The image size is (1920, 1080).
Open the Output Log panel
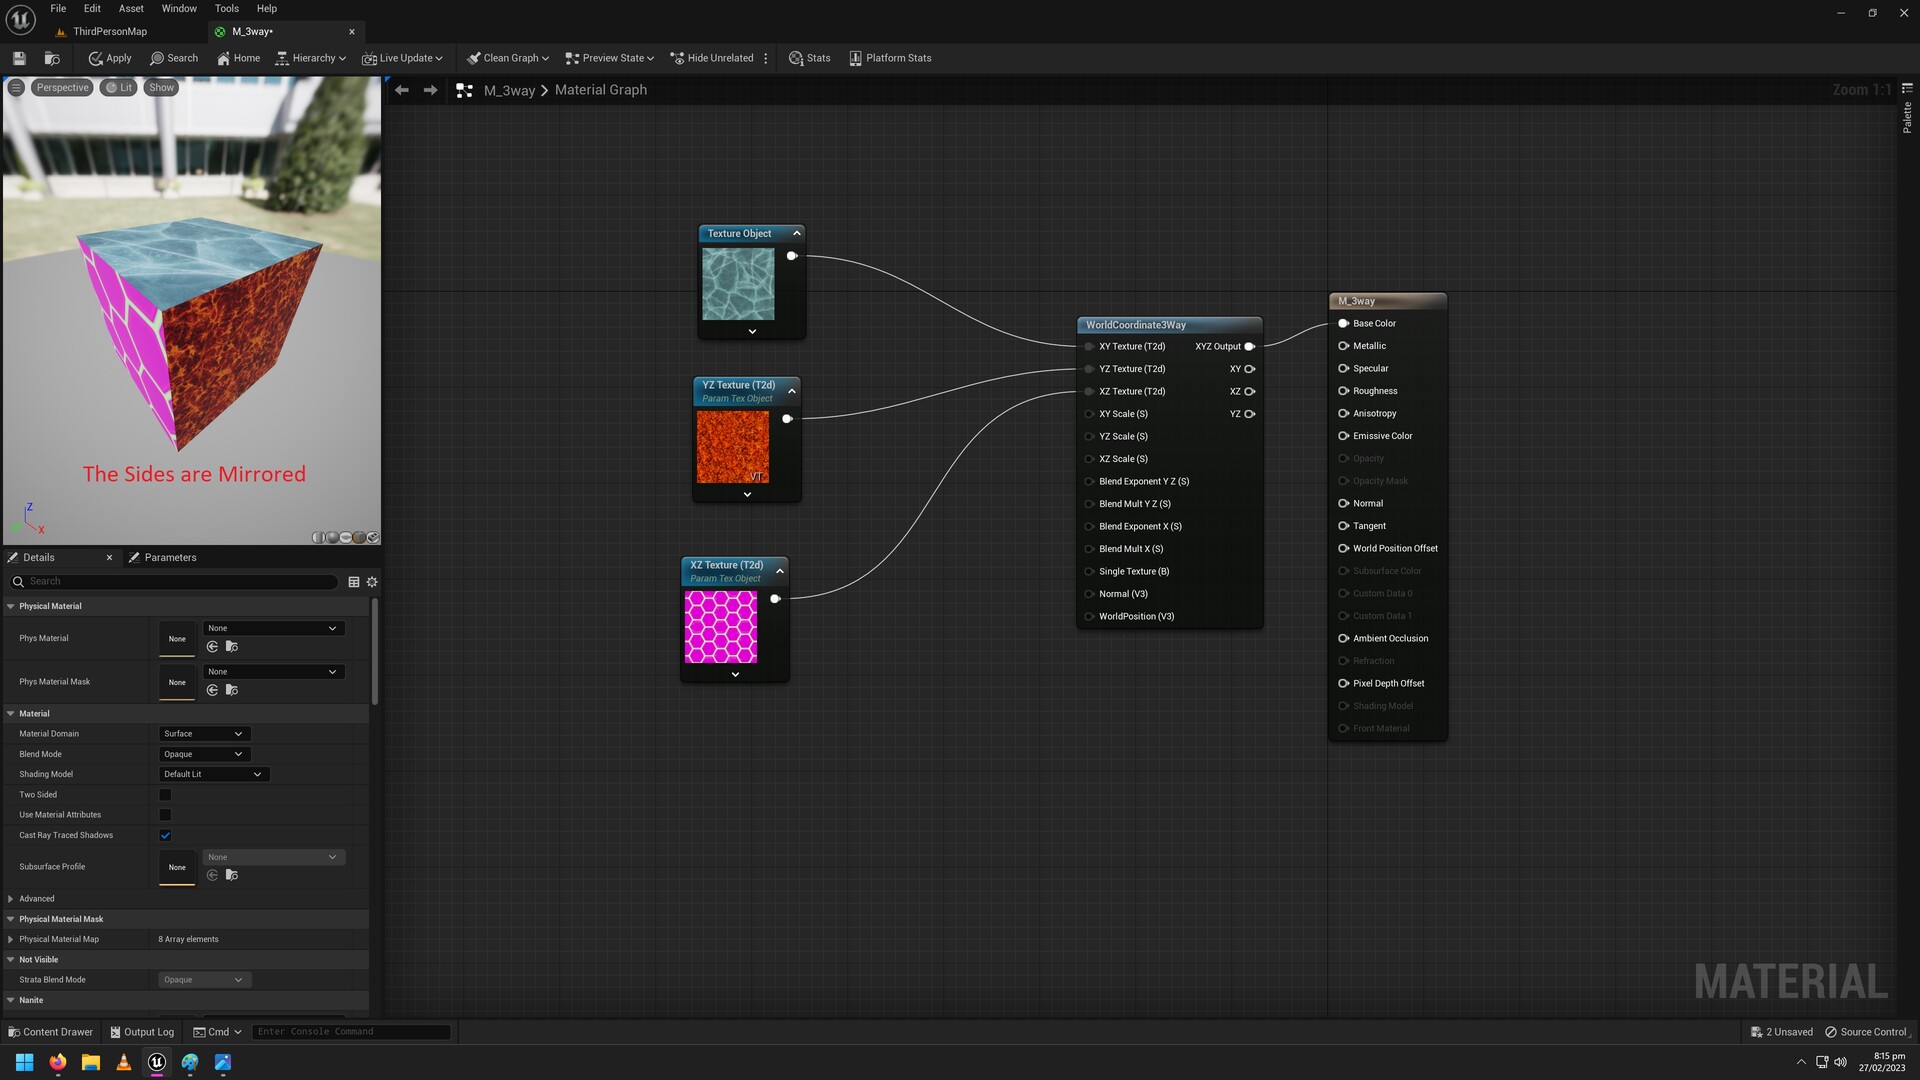click(142, 1031)
